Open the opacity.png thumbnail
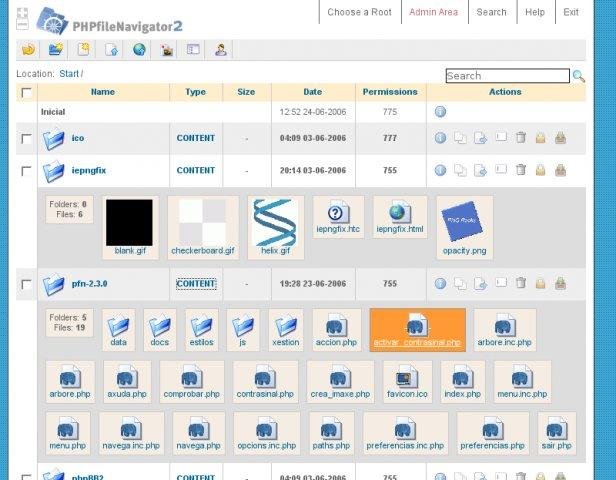Viewport: 616px width, 480px height. (464, 227)
